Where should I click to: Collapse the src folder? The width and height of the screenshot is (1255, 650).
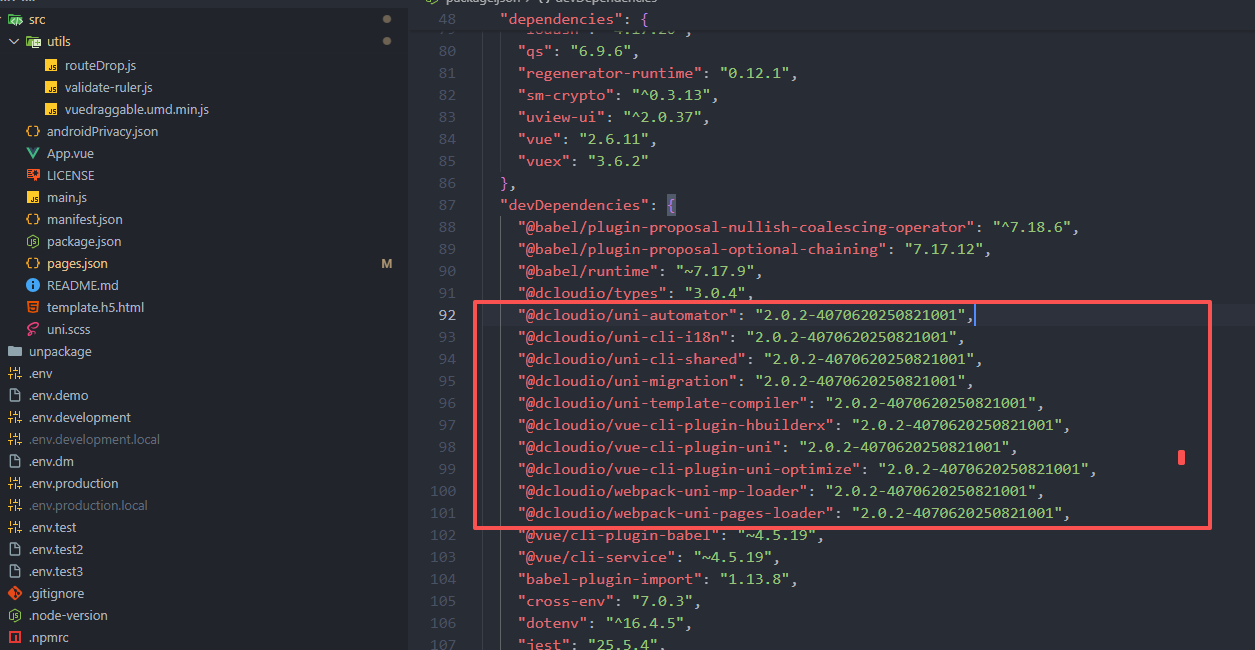(x=37, y=19)
